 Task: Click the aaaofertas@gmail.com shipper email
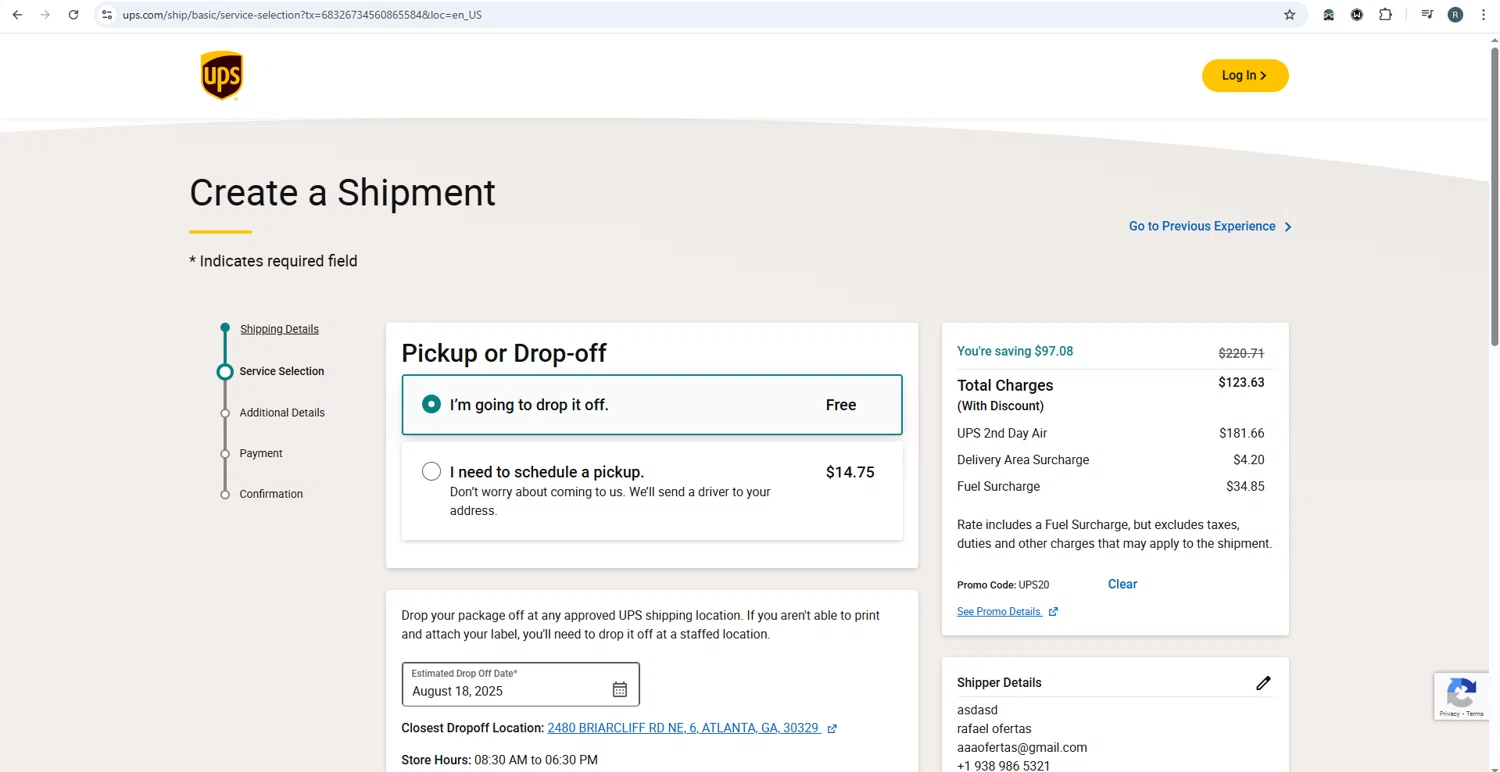click(1022, 747)
